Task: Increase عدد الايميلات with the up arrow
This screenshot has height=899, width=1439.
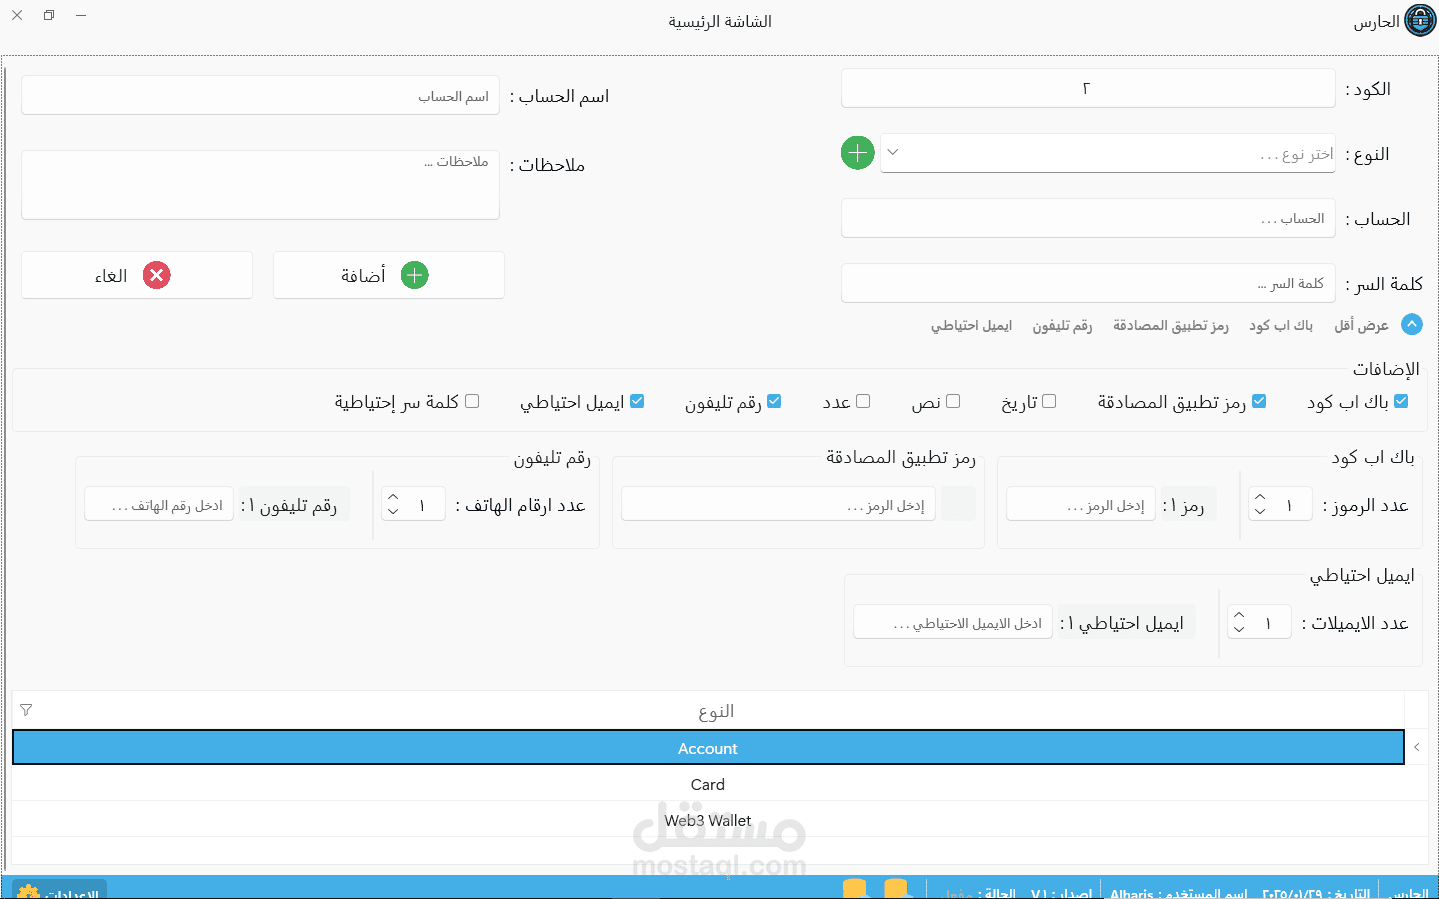Action: (1239, 615)
